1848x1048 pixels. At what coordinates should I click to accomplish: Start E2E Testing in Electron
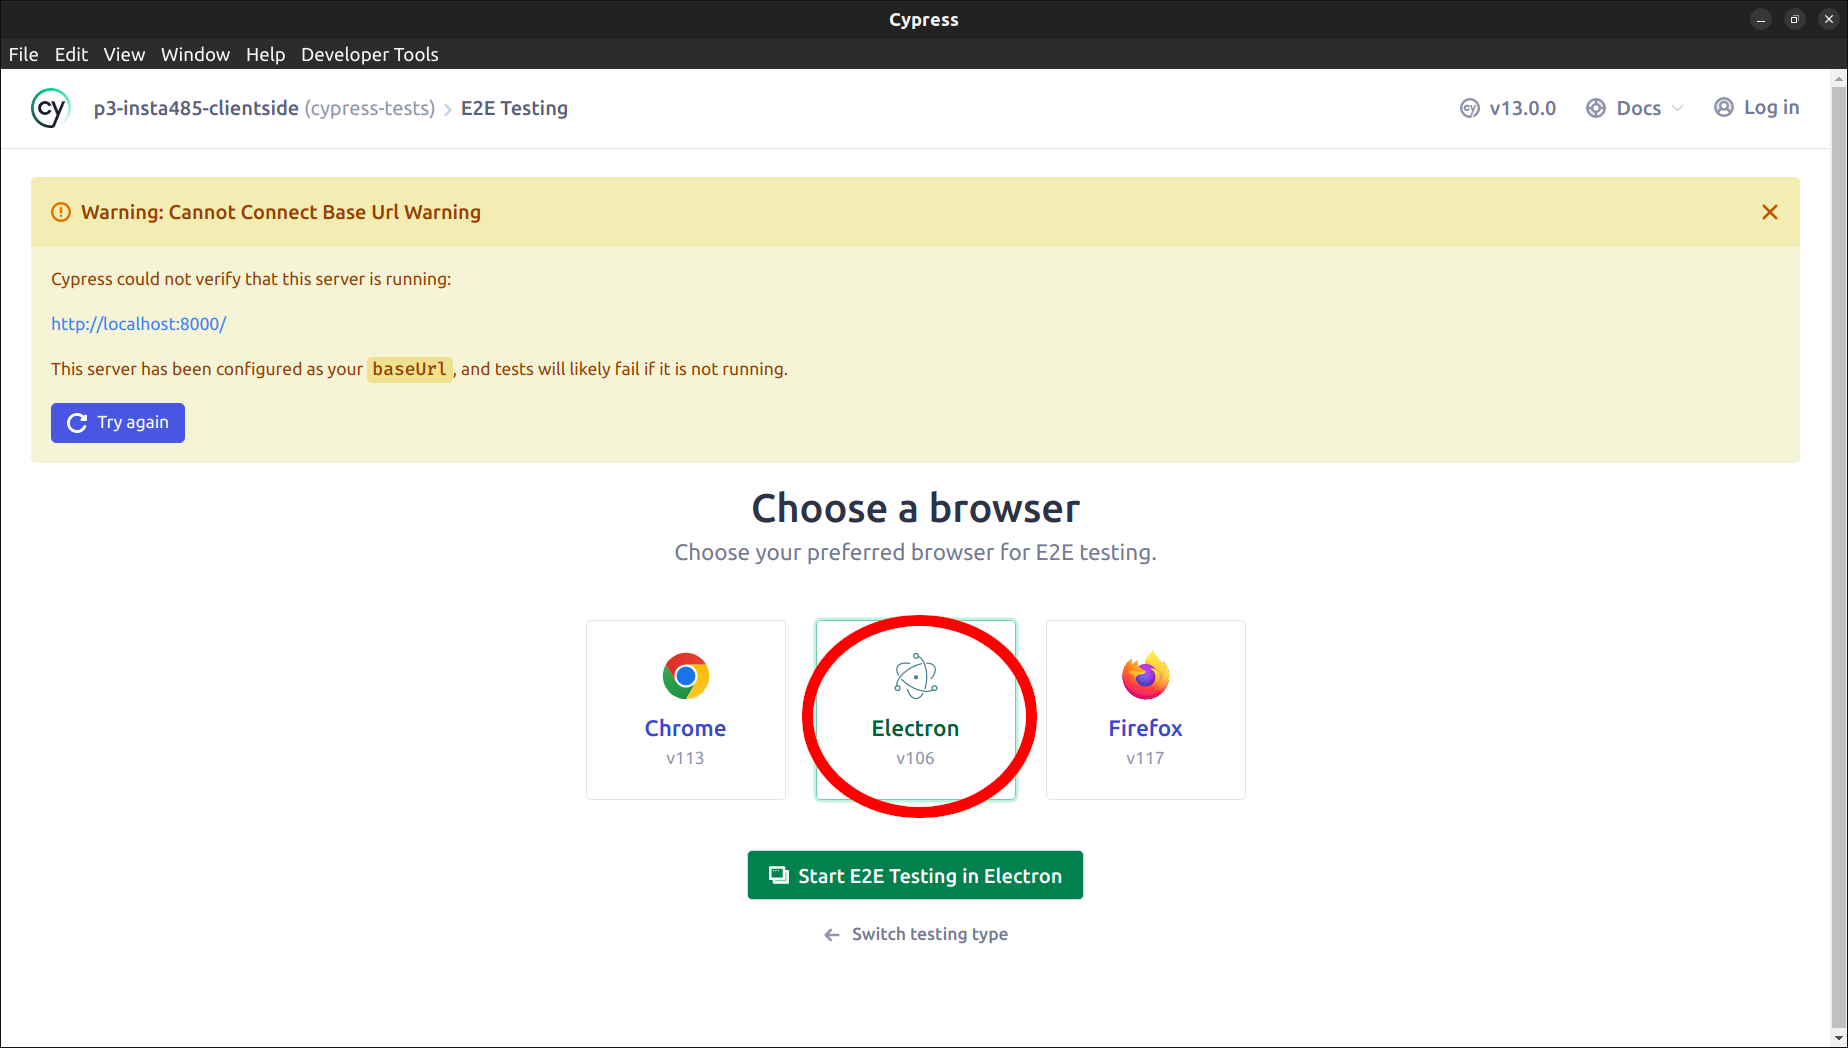tap(915, 876)
